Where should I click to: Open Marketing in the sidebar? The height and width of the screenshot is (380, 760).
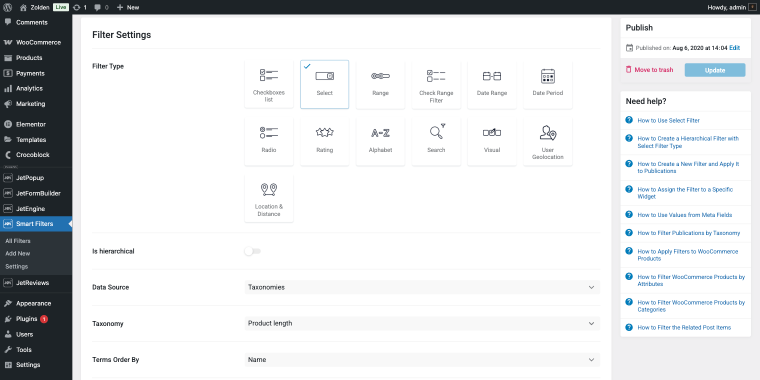pyautogui.click(x=36, y=104)
